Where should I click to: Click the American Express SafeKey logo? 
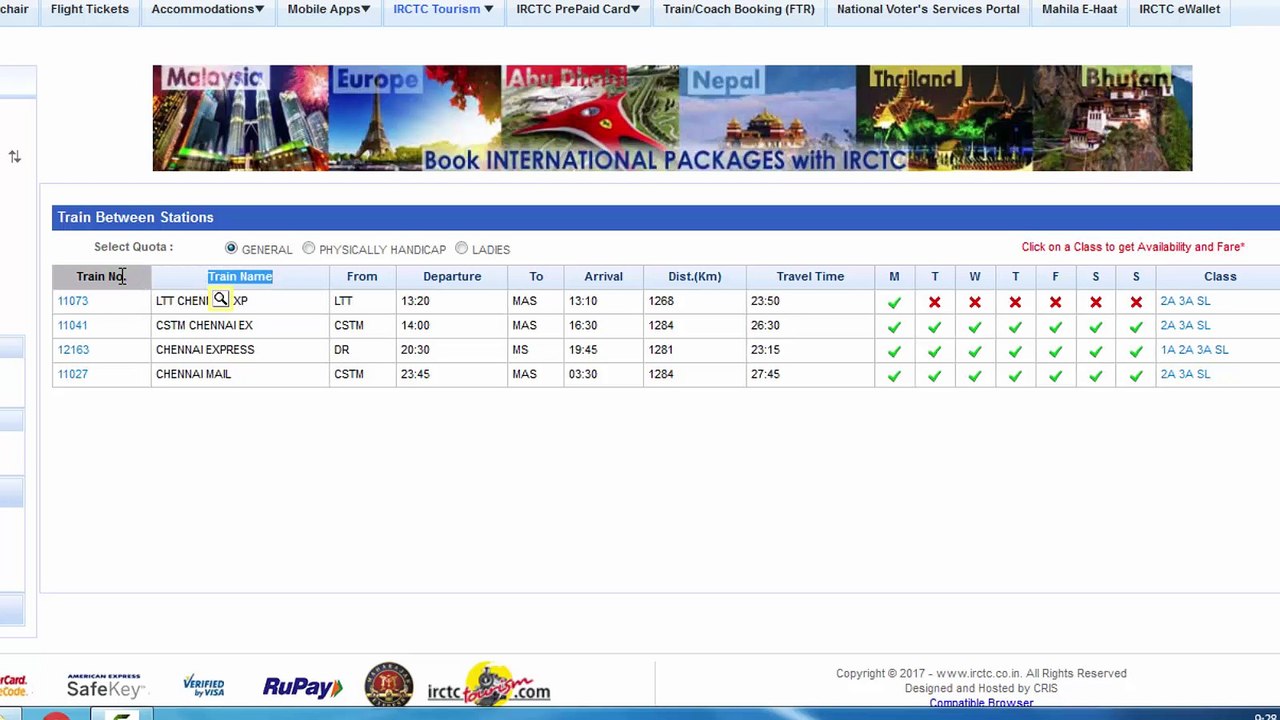tap(105, 686)
